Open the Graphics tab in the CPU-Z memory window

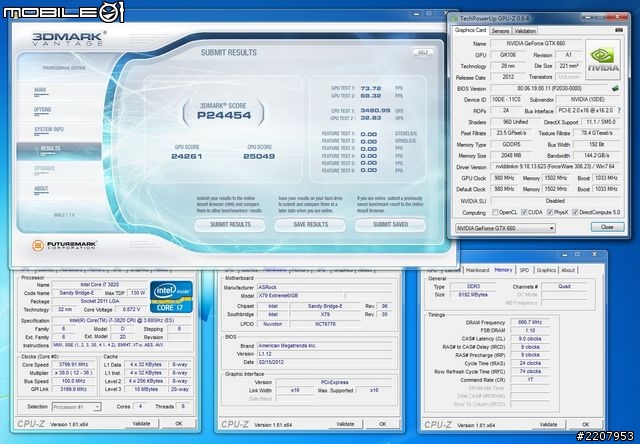[x=546, y=270]
